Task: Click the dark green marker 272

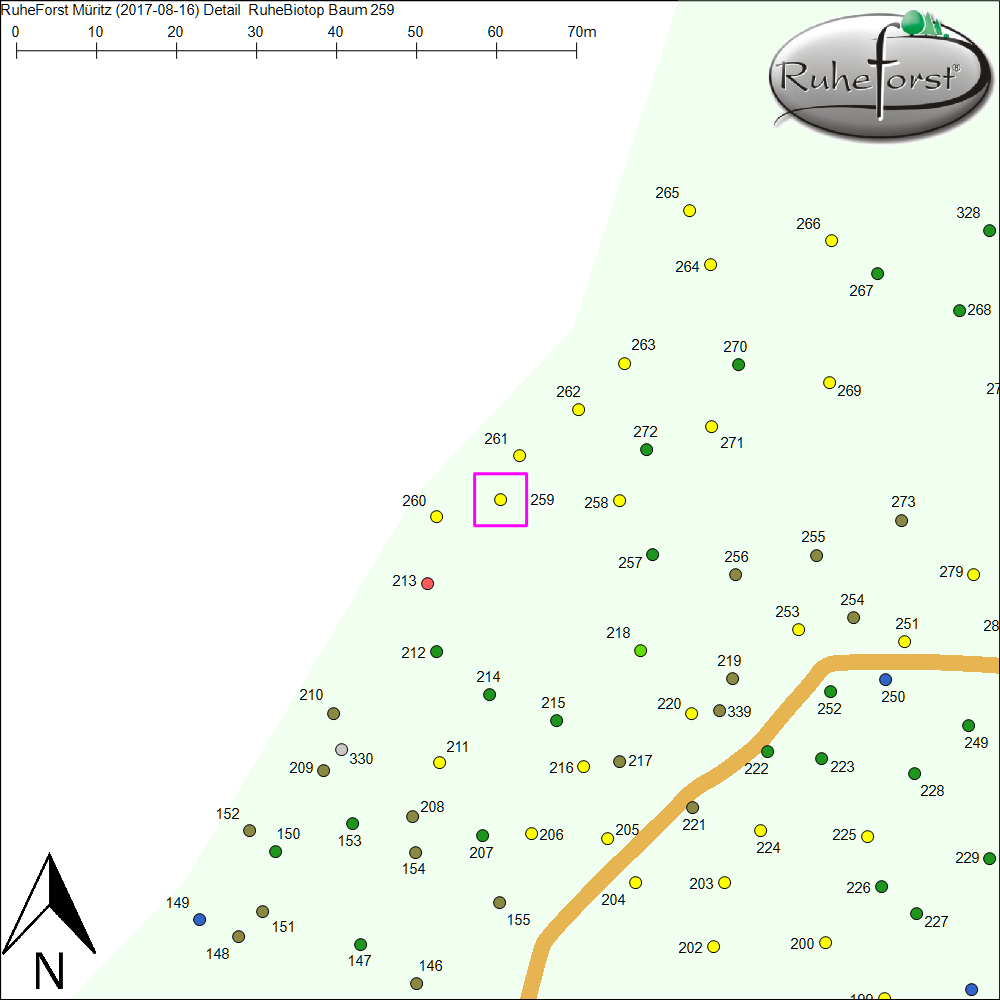Action: tap(646, 449)
